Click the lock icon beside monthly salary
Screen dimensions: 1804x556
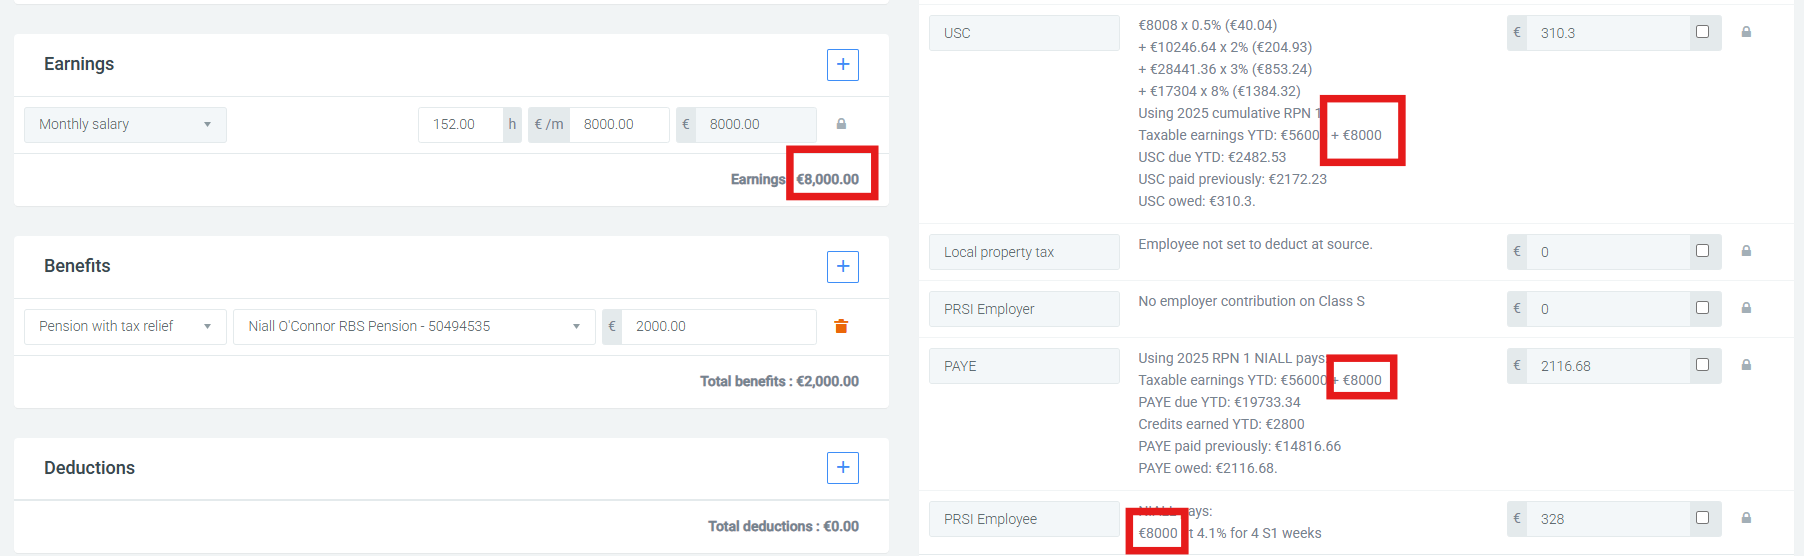[x=841, y=125]
